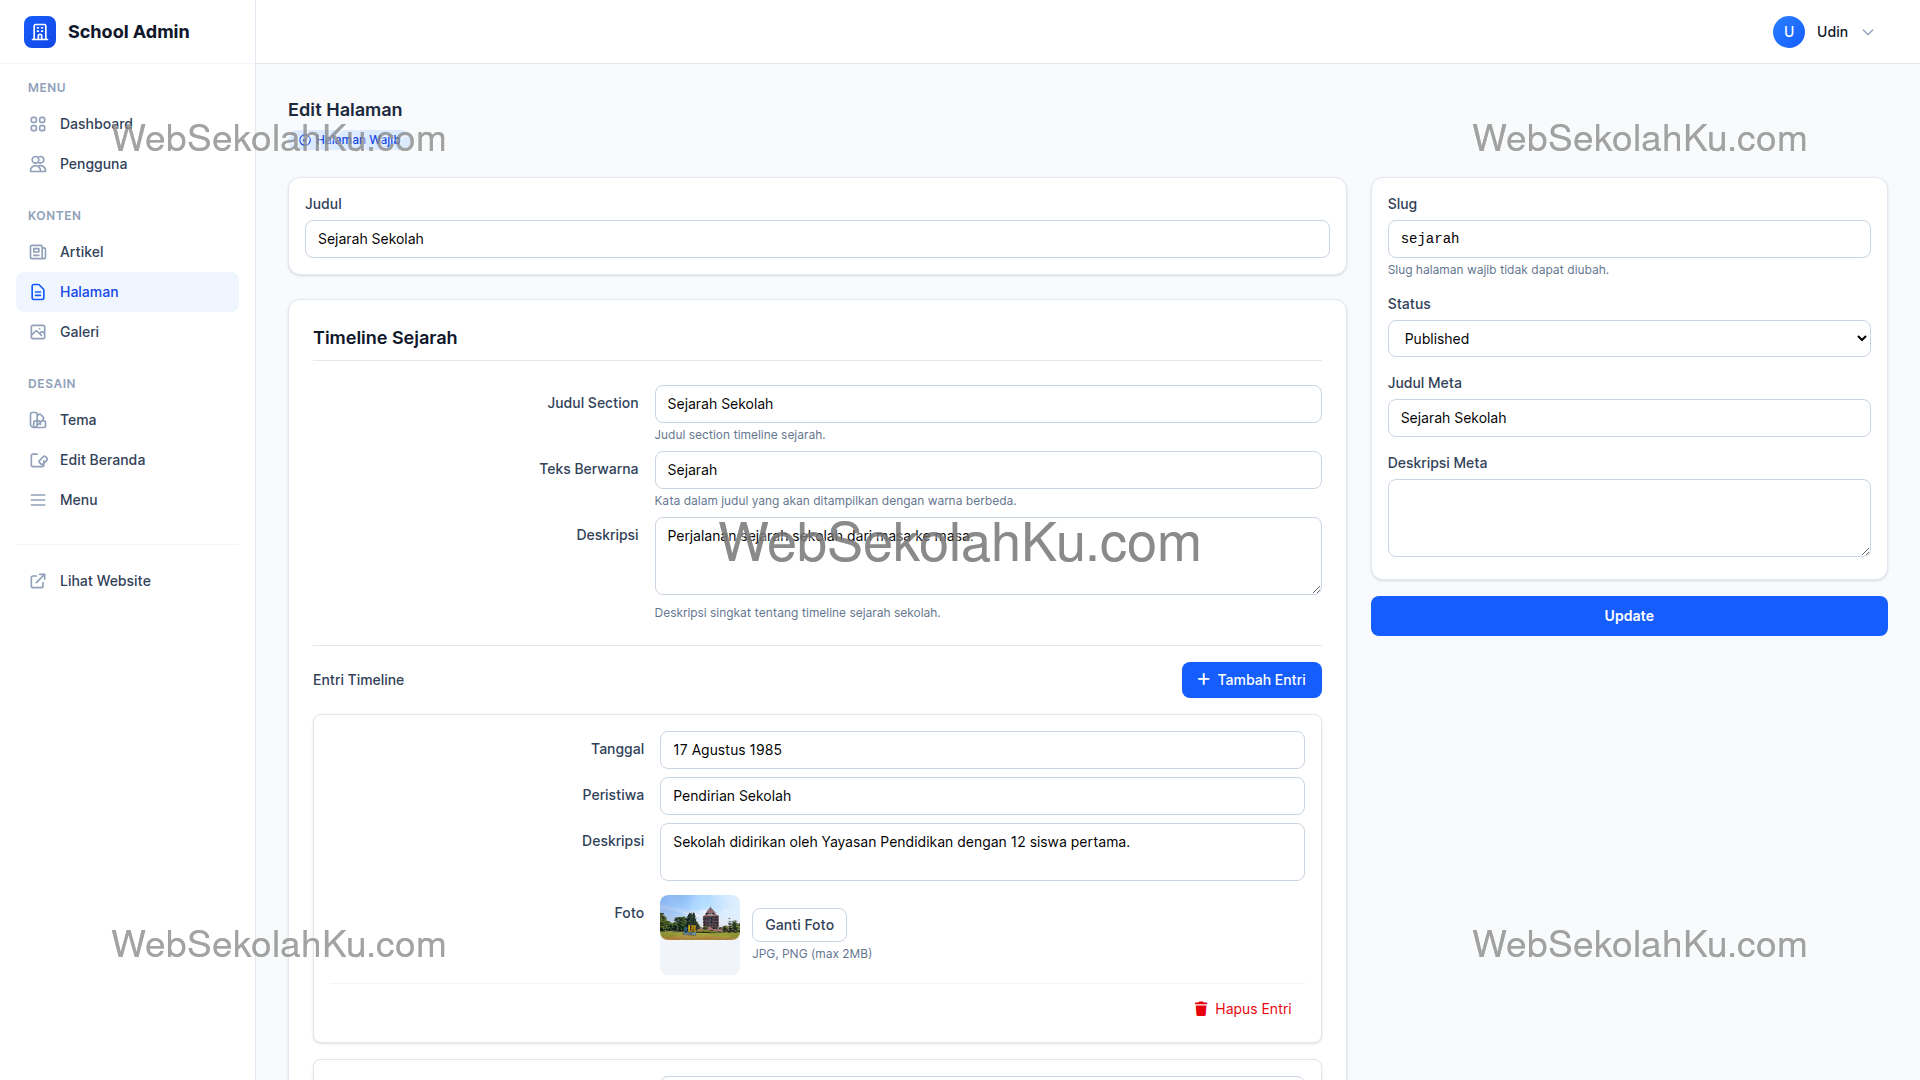Click the Entri Timeline label
The image size is (1920, 1080).
[358, 680]
